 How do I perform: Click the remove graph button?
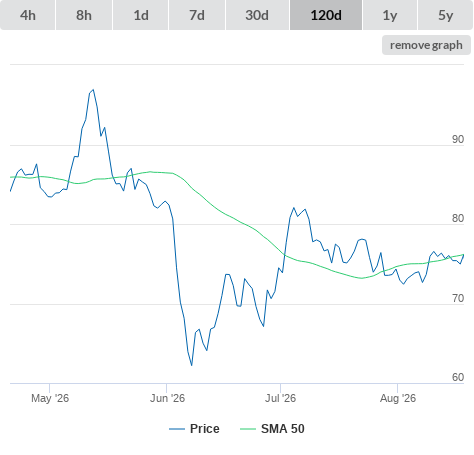click(426, 45)
